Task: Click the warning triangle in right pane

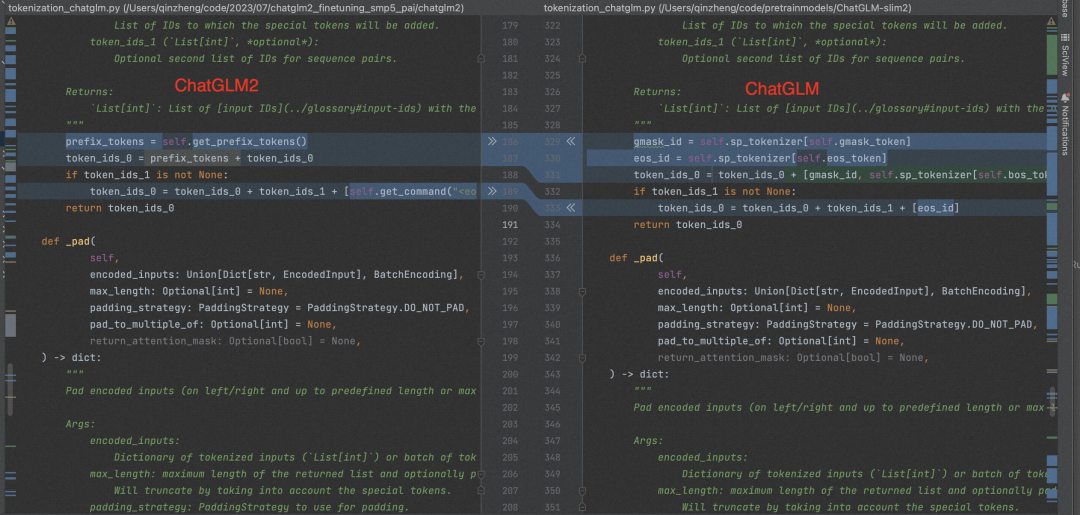Action: [x=1051, y=21]
